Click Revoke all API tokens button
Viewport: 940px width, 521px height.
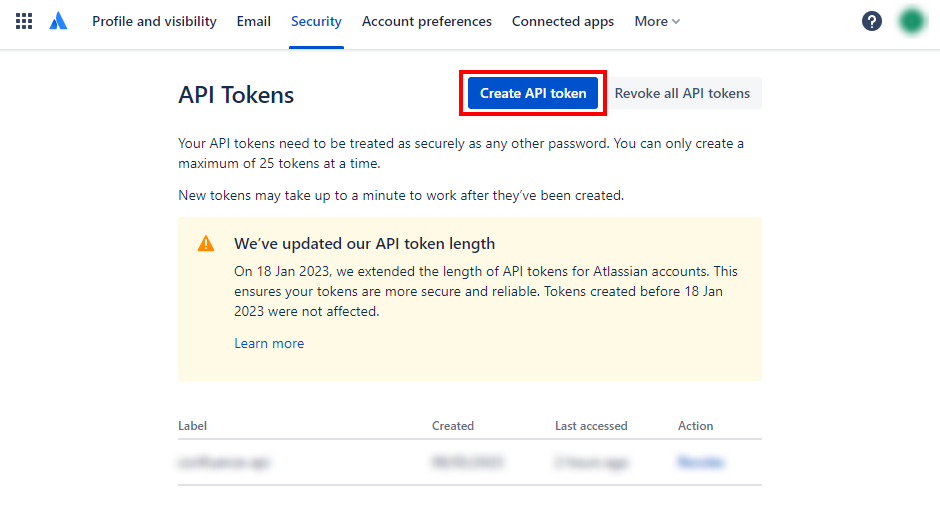click(682, 93)
